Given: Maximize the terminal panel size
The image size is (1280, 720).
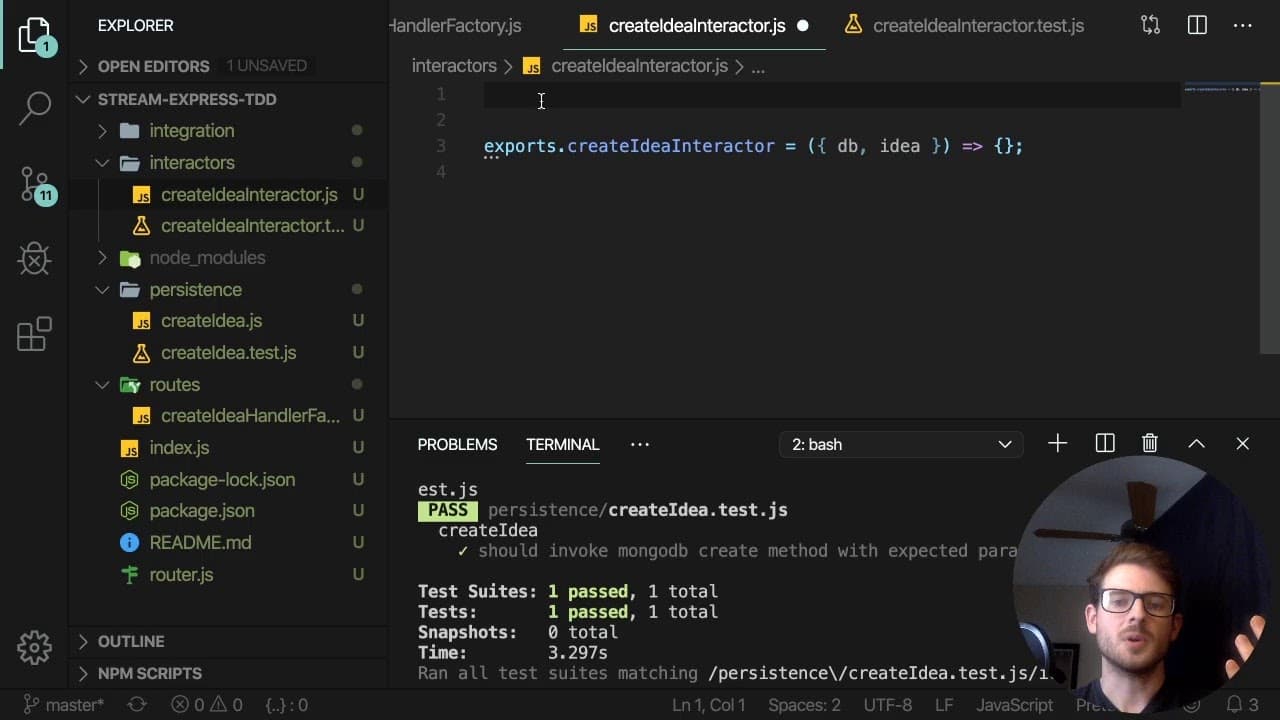Looking at the screenshot, I should [x=1196, y=444].
